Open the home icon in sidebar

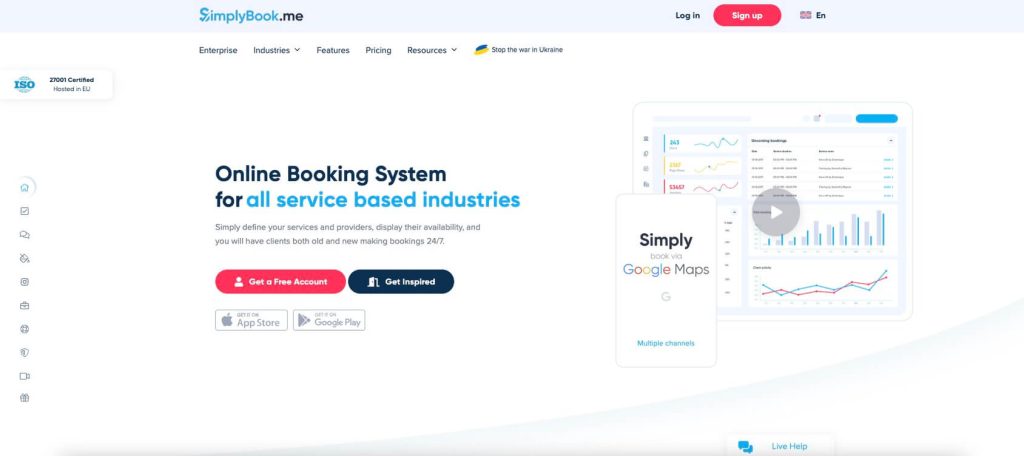pyautogui.click(x=25, y=187)
